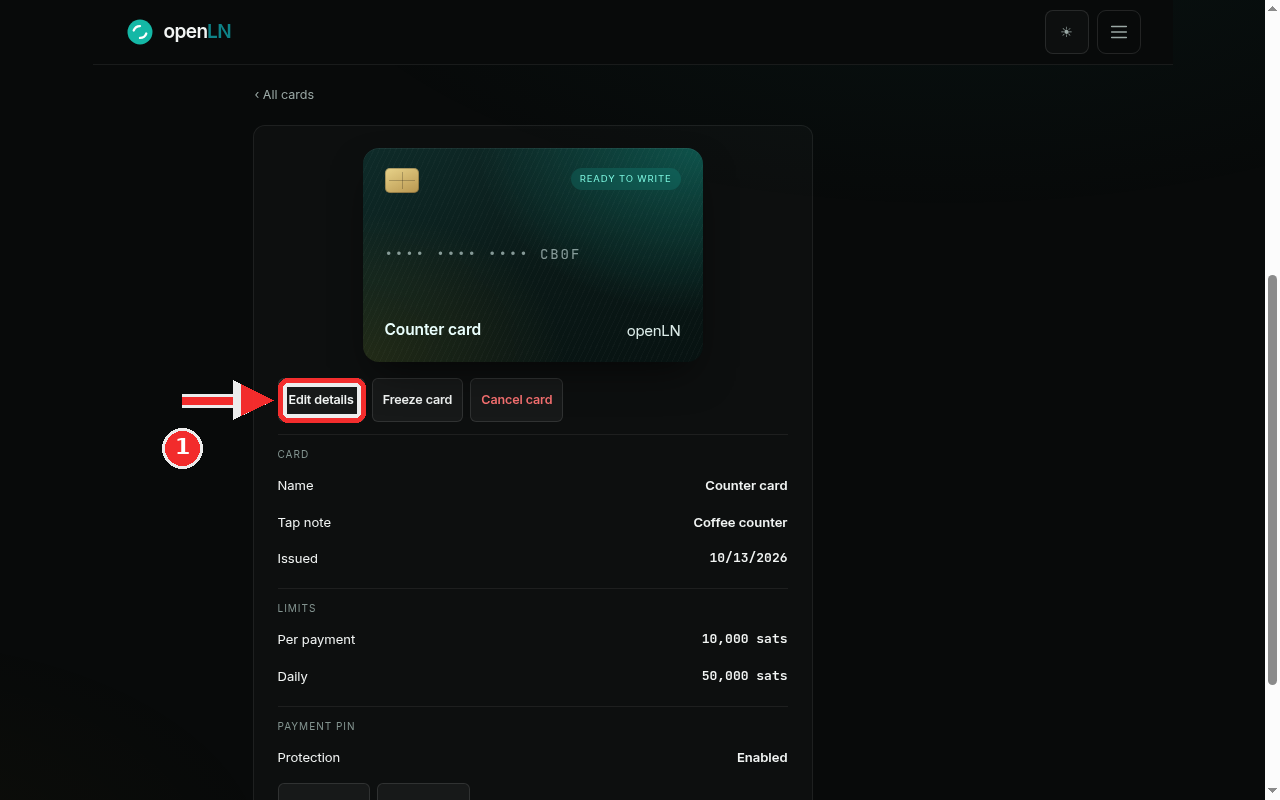Click the Per payment 10,000 sats value
Screen dimensions: 1280x800
(x=744, y=640)
